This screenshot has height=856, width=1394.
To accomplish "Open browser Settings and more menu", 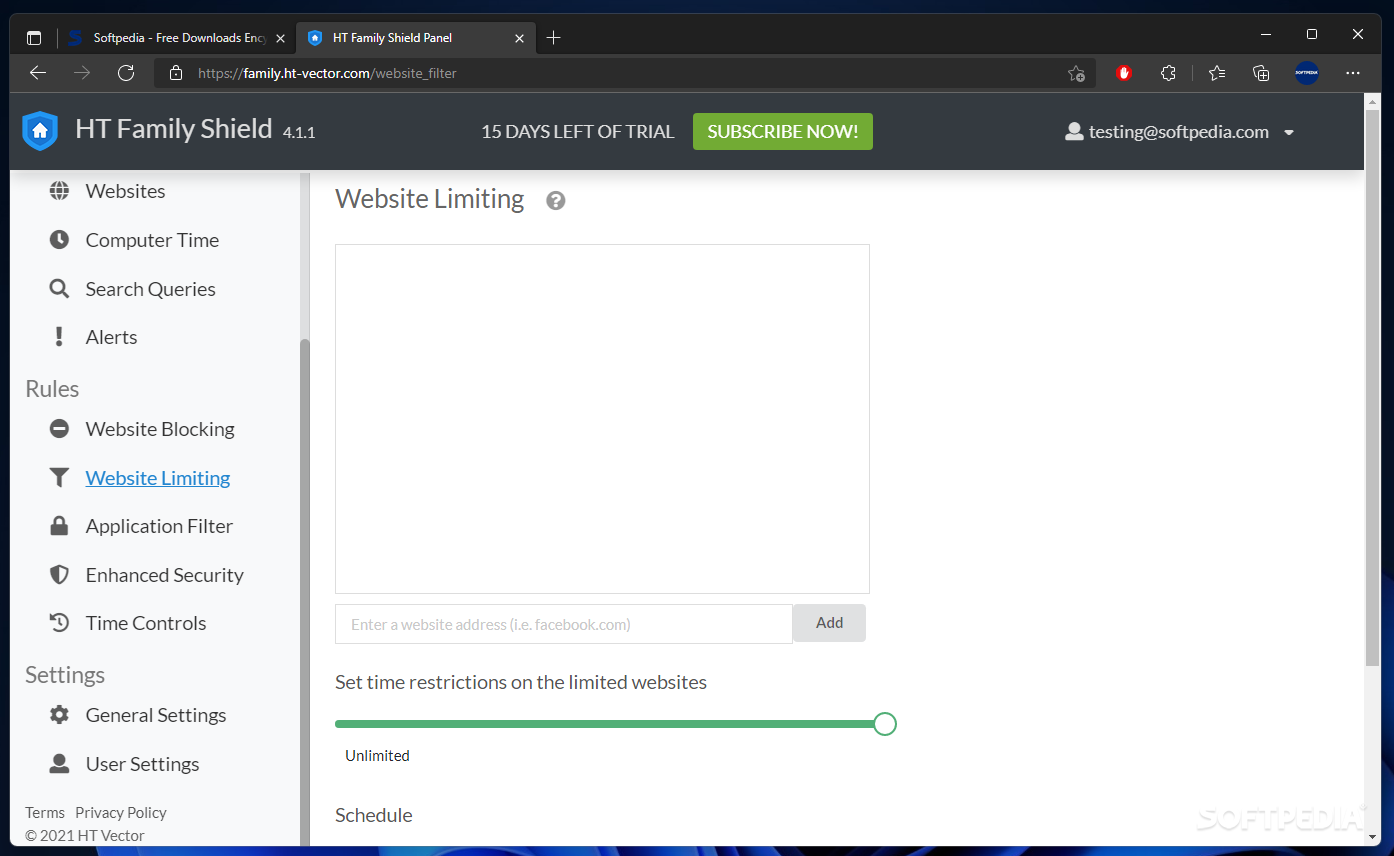I will 1353,73.
